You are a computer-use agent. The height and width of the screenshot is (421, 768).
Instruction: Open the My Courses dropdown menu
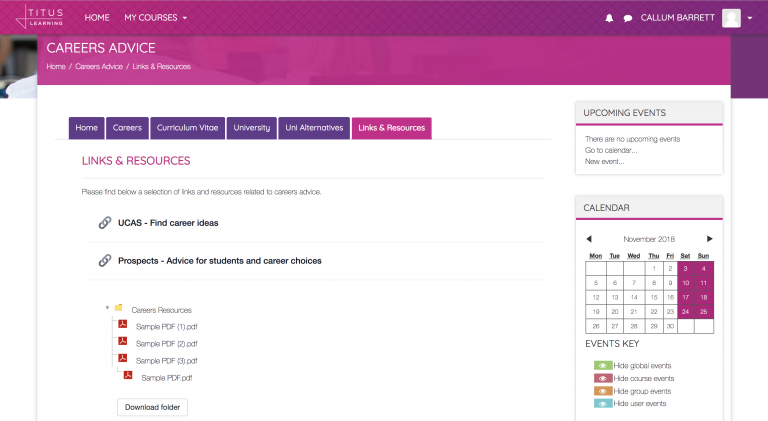click(155, 18)
